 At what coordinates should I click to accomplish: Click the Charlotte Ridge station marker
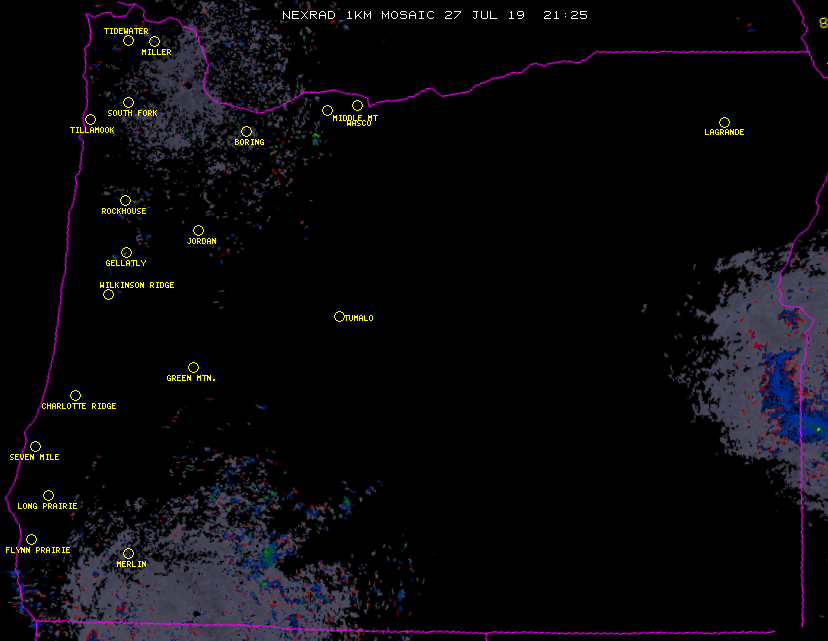pyautogui.click(x=75, y=396)
